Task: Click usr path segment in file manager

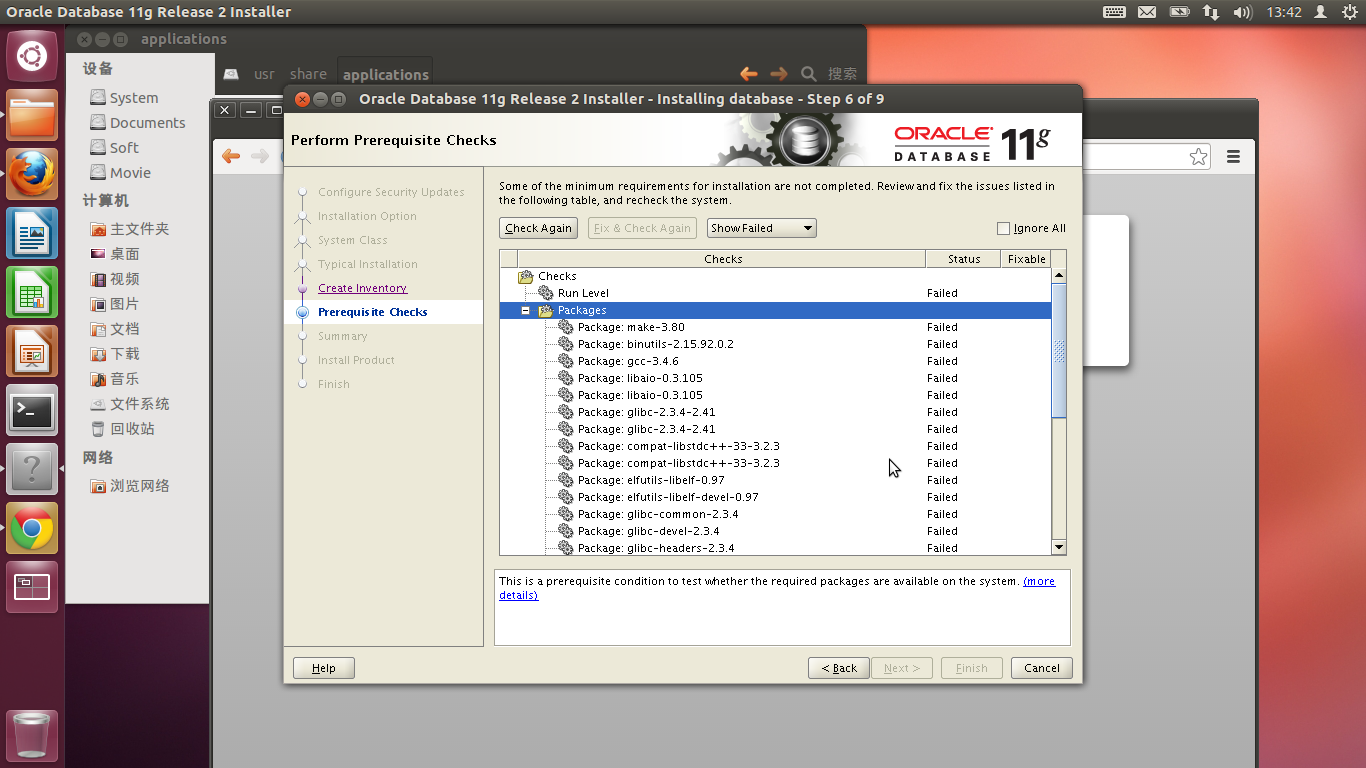Action: click(264, 74)
